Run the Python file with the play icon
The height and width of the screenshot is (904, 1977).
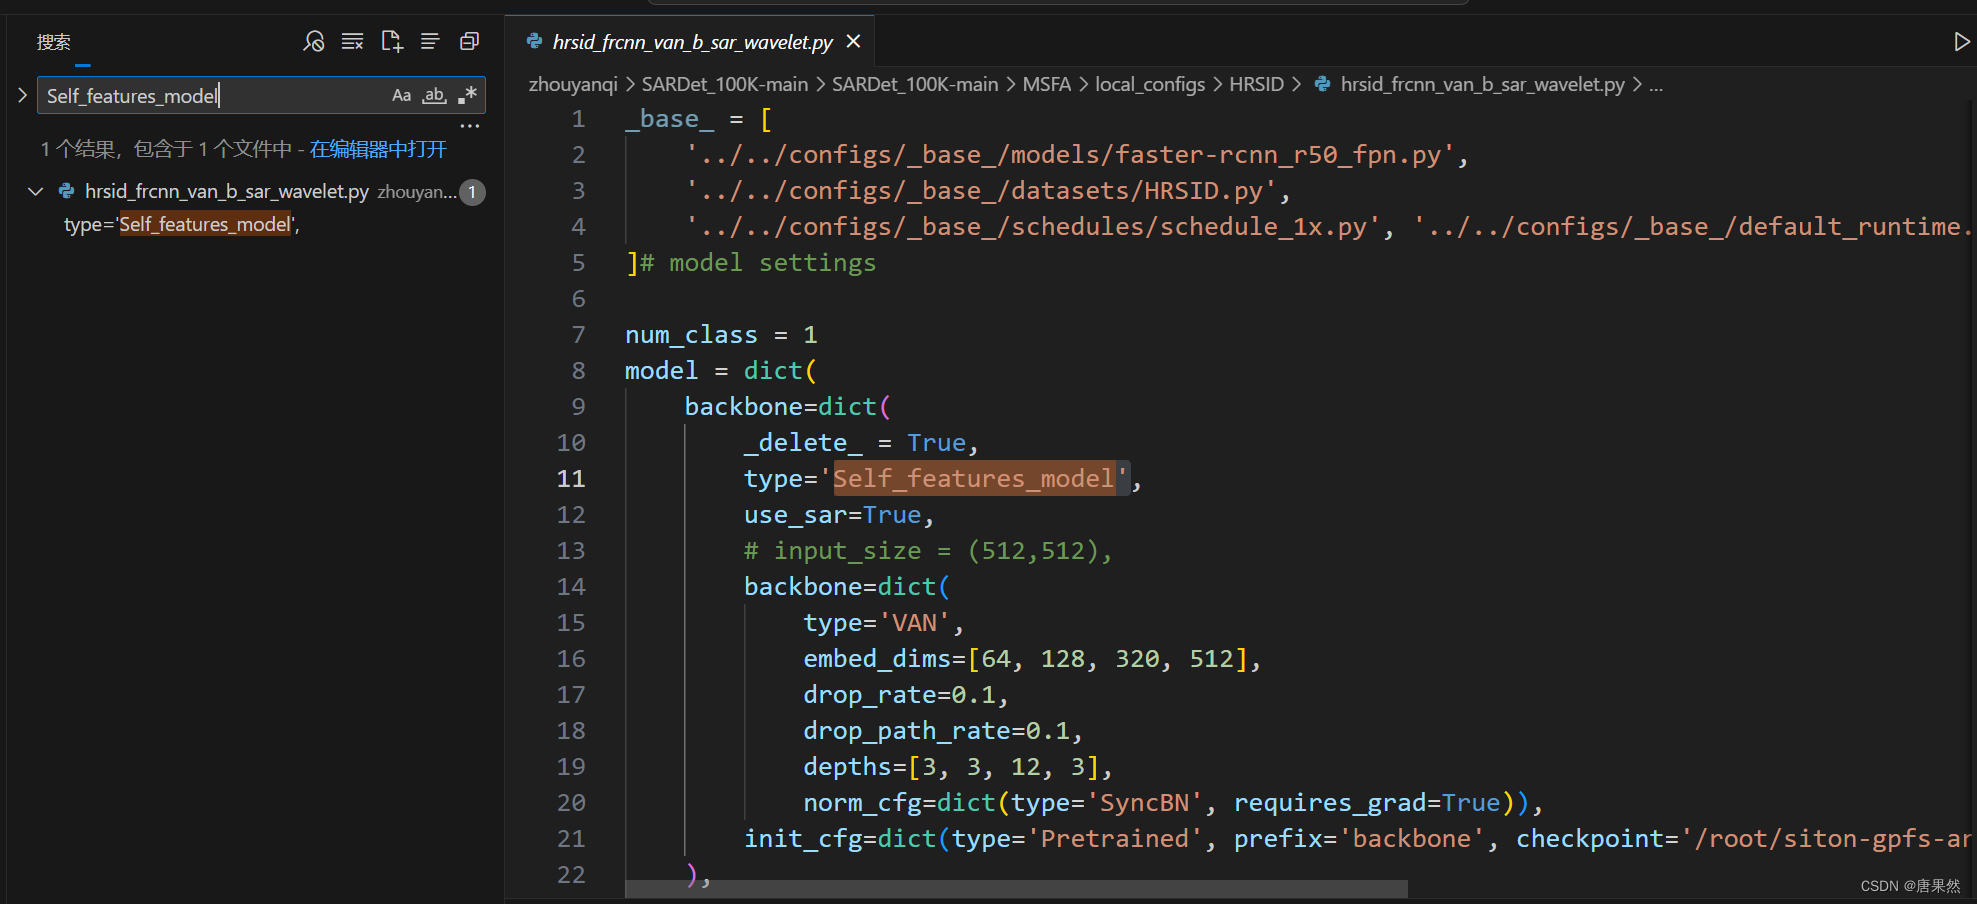(x=1961, y=41)
